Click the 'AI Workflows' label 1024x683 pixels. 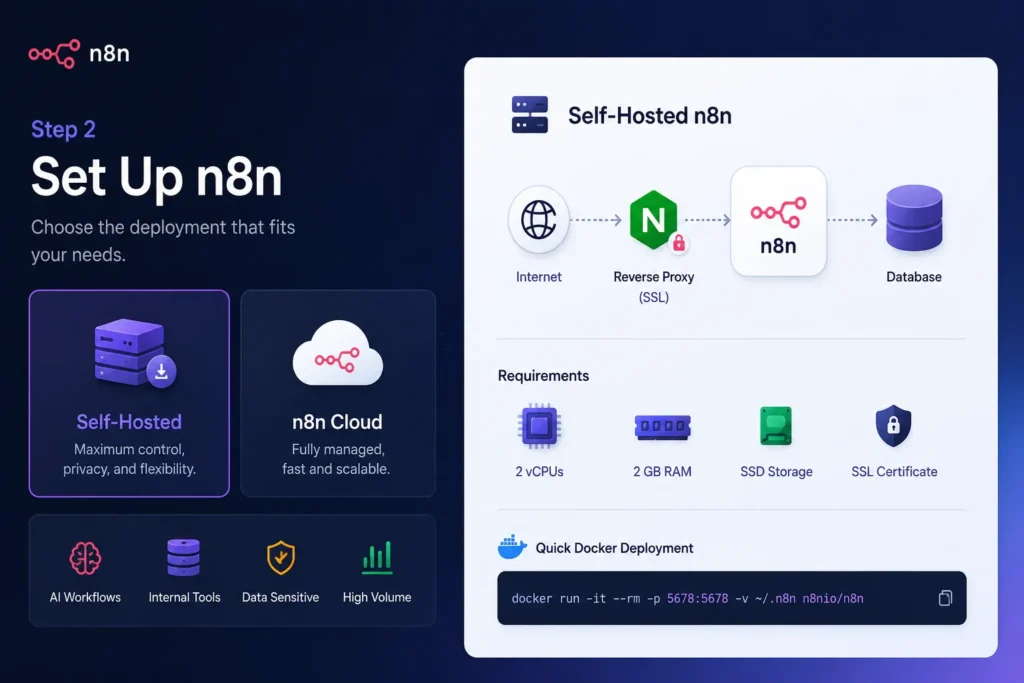[x=86, y=597]
